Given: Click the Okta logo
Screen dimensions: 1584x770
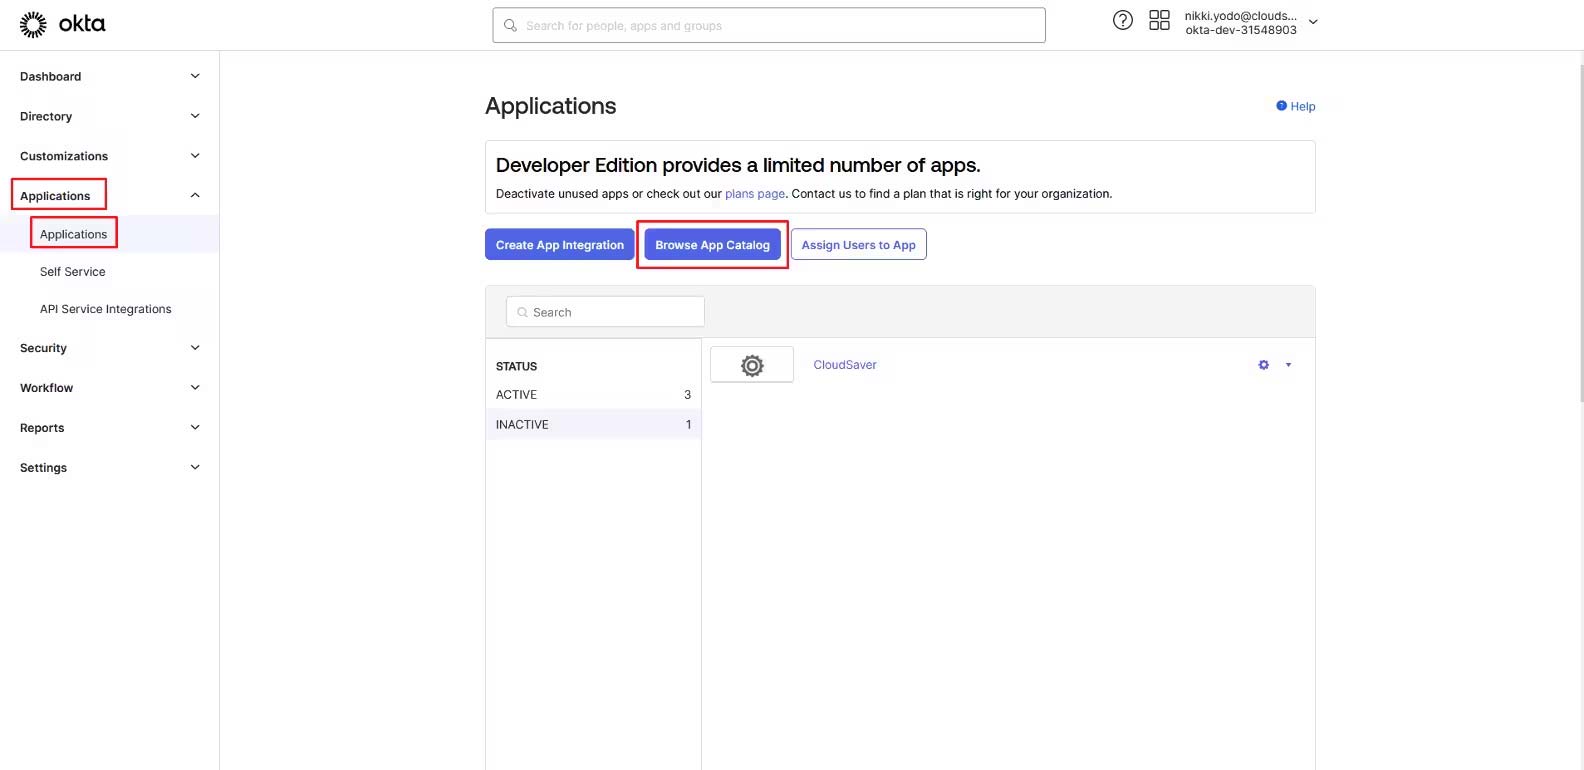Looking at the screenshot, I should point(62,24).
